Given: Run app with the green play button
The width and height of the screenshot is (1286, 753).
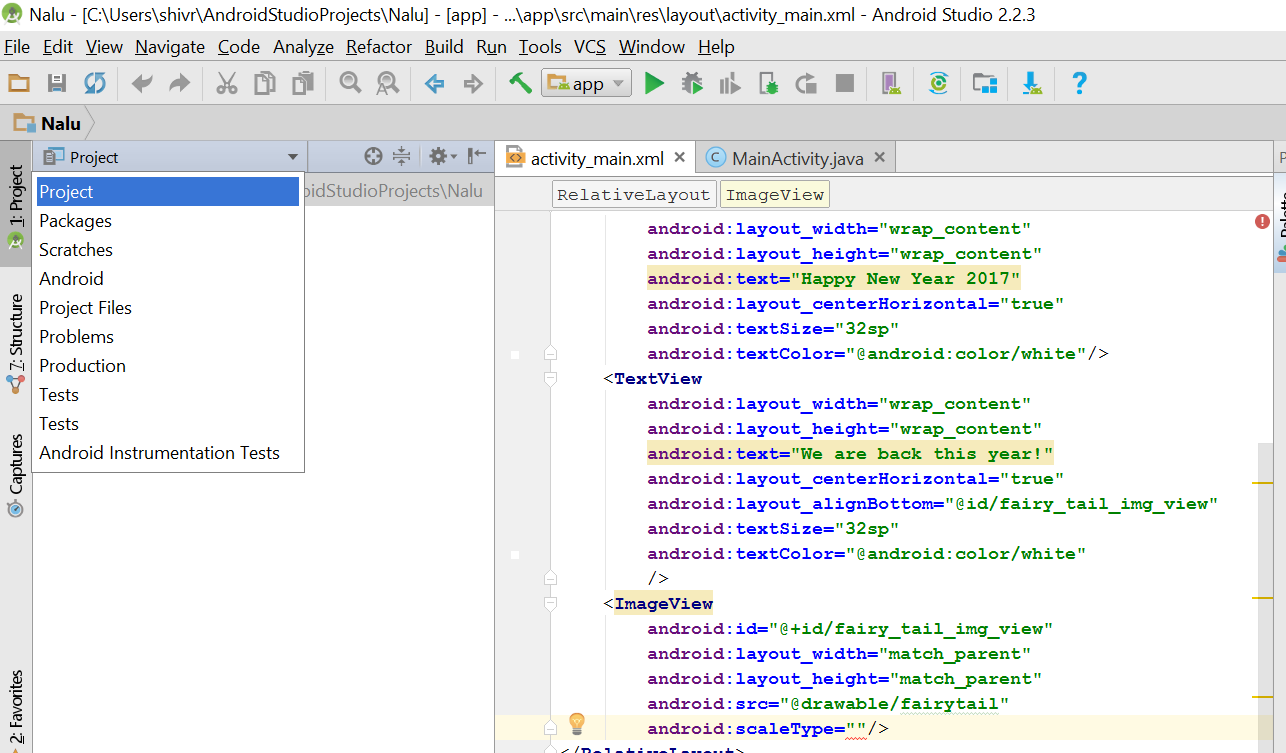Looking at the screenshot, I should coord(654,84).
